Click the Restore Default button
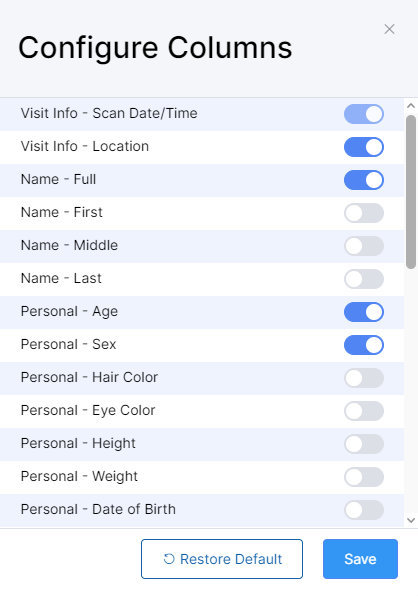The image size is (418, 596). [222, 559]
